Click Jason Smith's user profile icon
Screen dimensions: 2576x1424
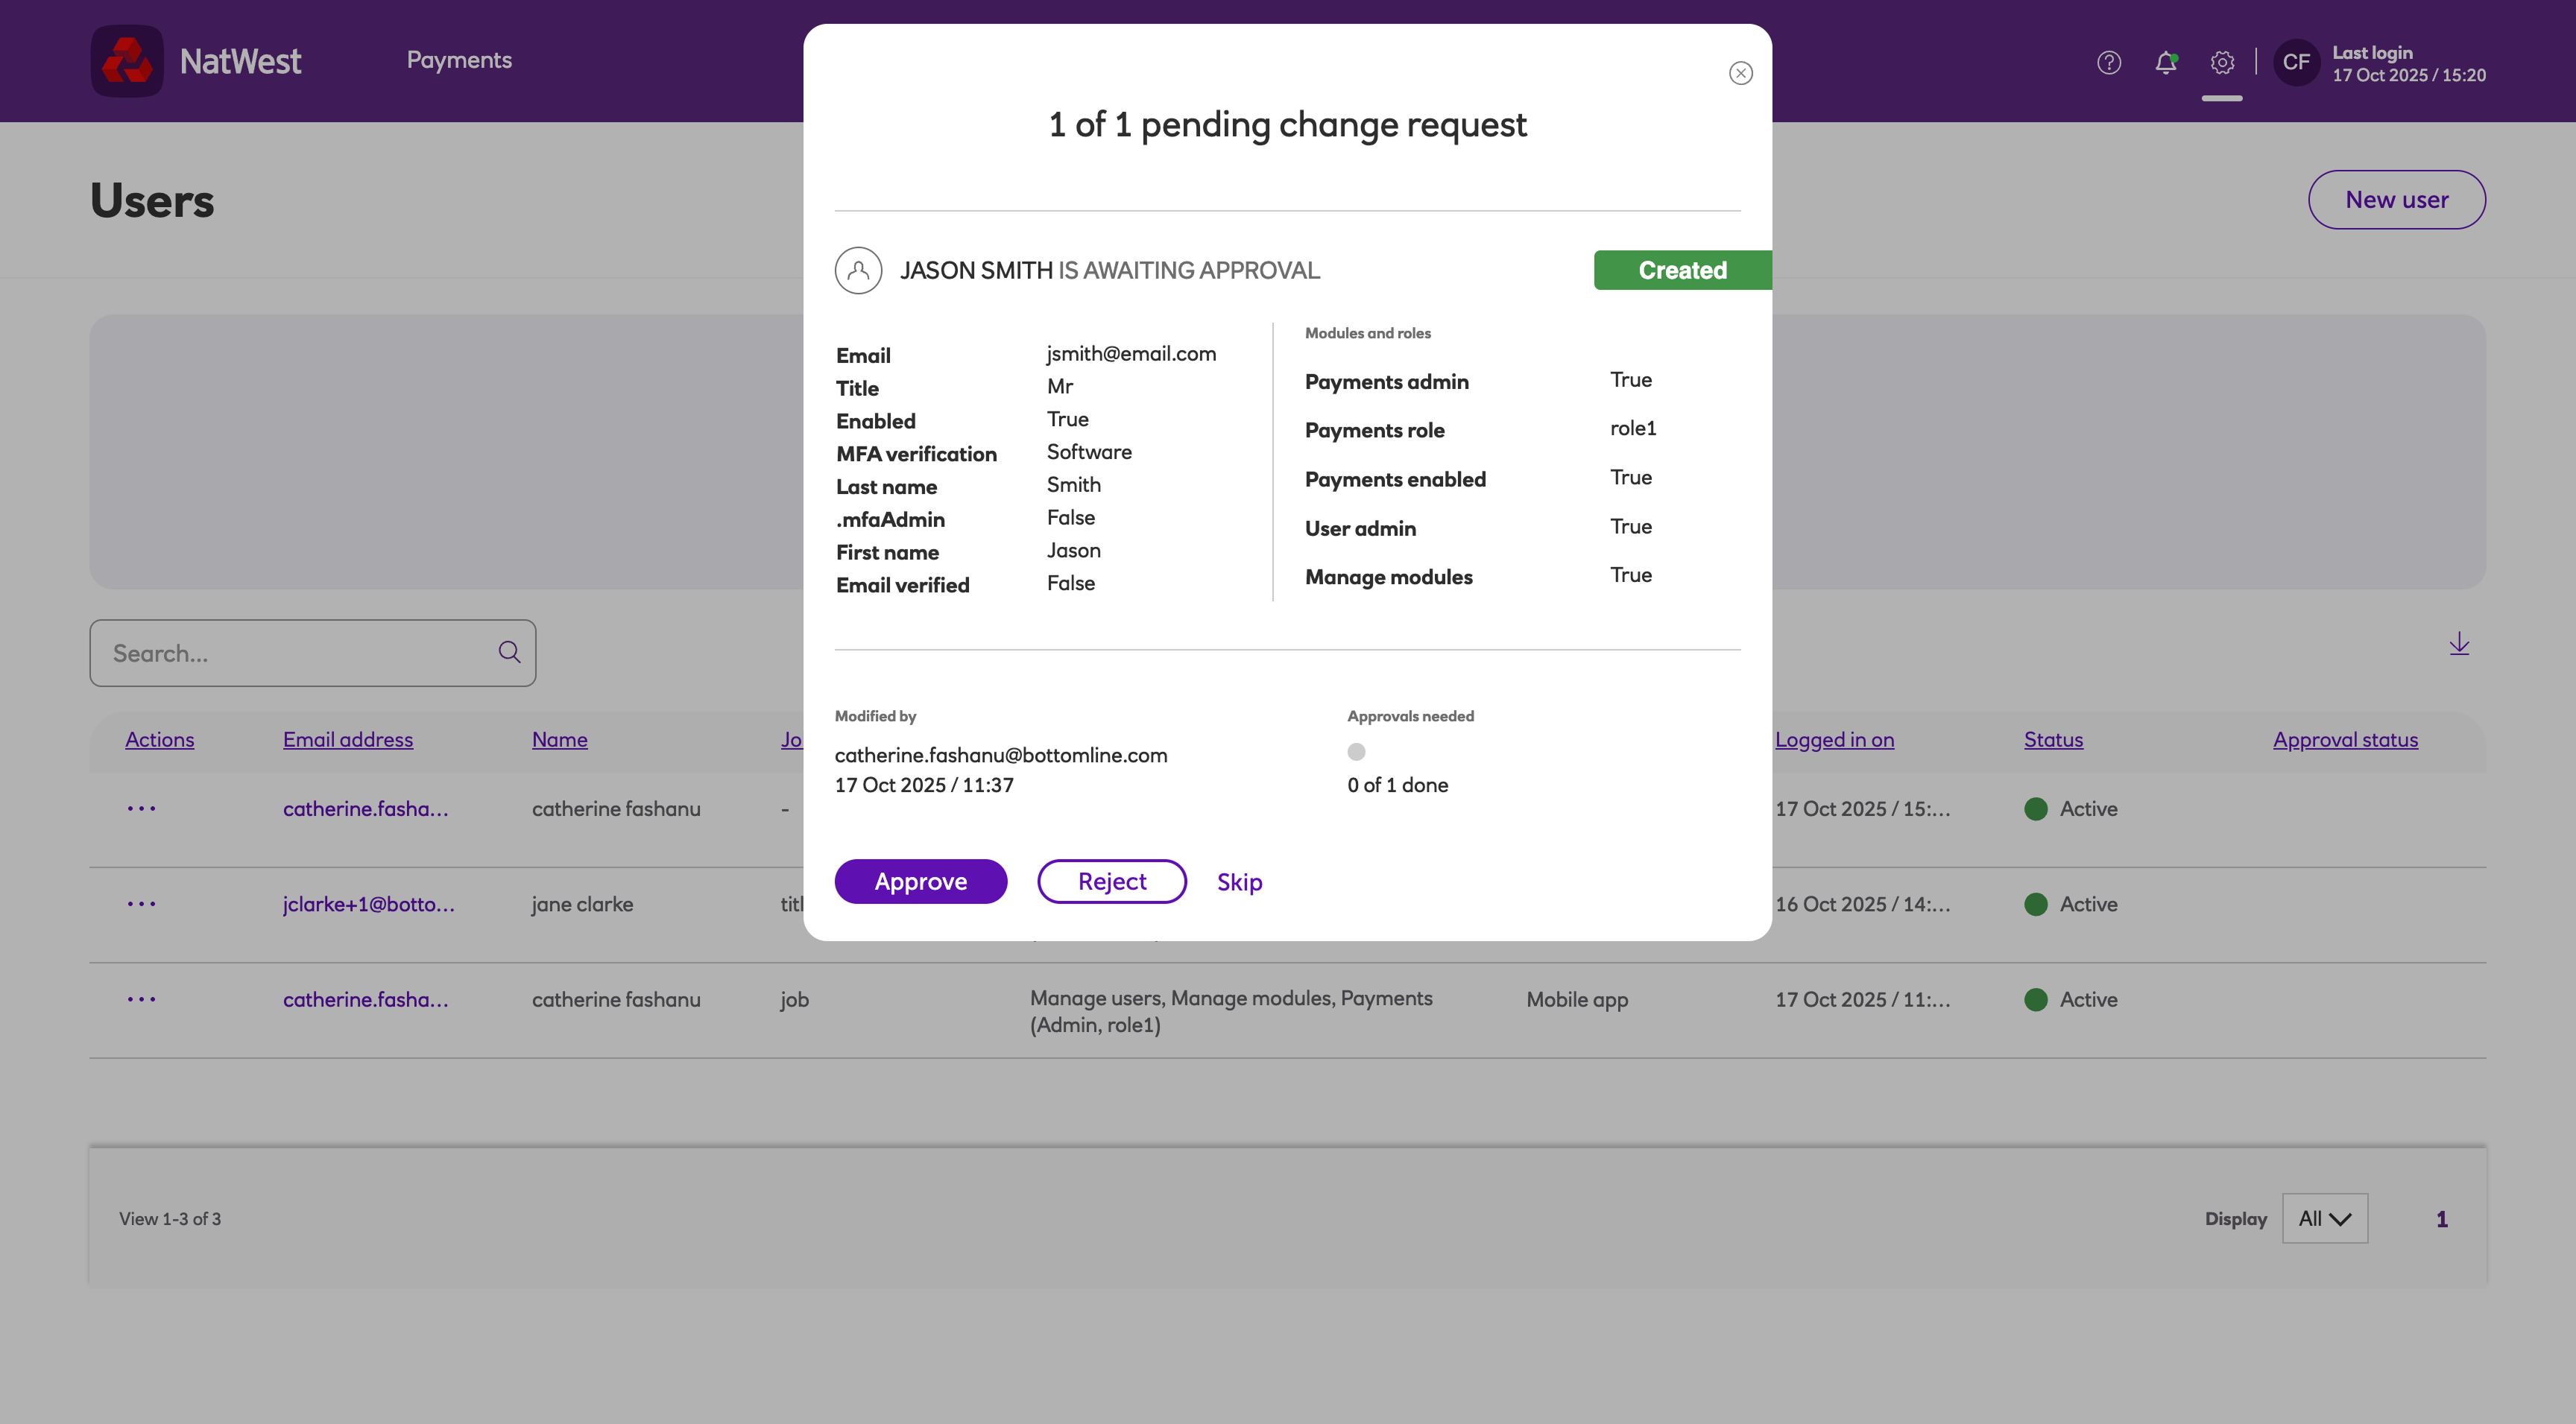pyautogui.click(x=858, y=270)
